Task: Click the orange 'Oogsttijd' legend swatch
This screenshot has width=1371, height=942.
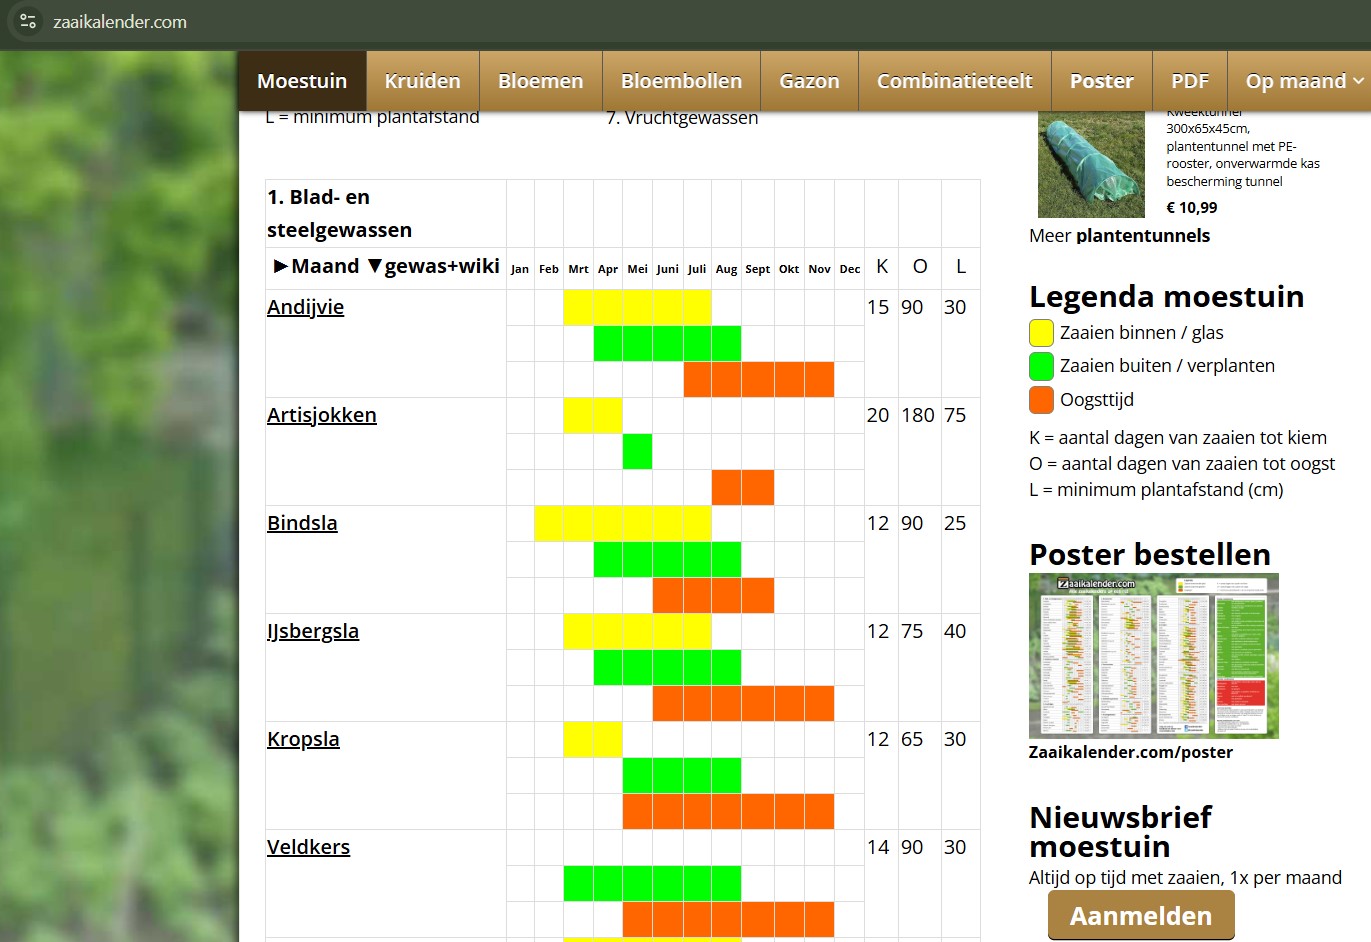Action: pyautogui.click(x=1041, y=400)
